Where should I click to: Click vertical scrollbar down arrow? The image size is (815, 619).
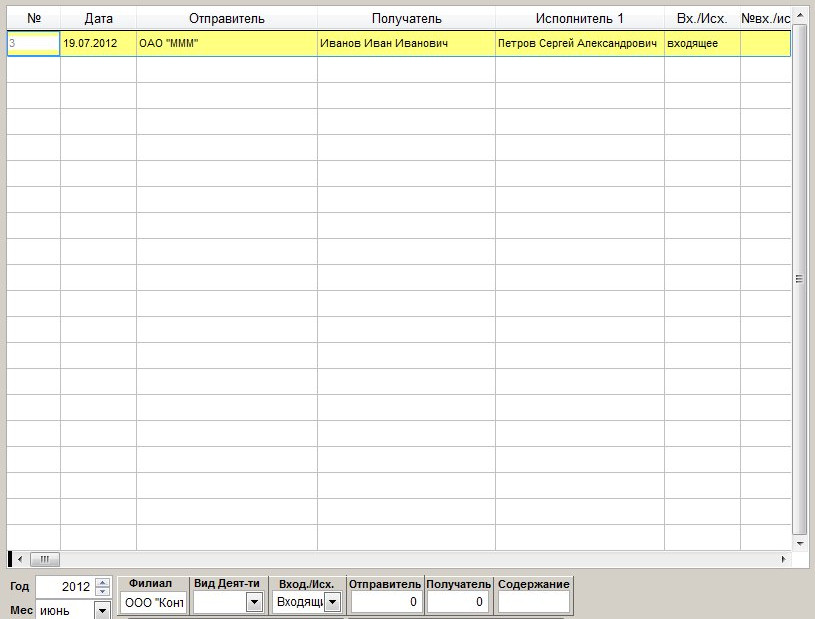pos(799,544)
